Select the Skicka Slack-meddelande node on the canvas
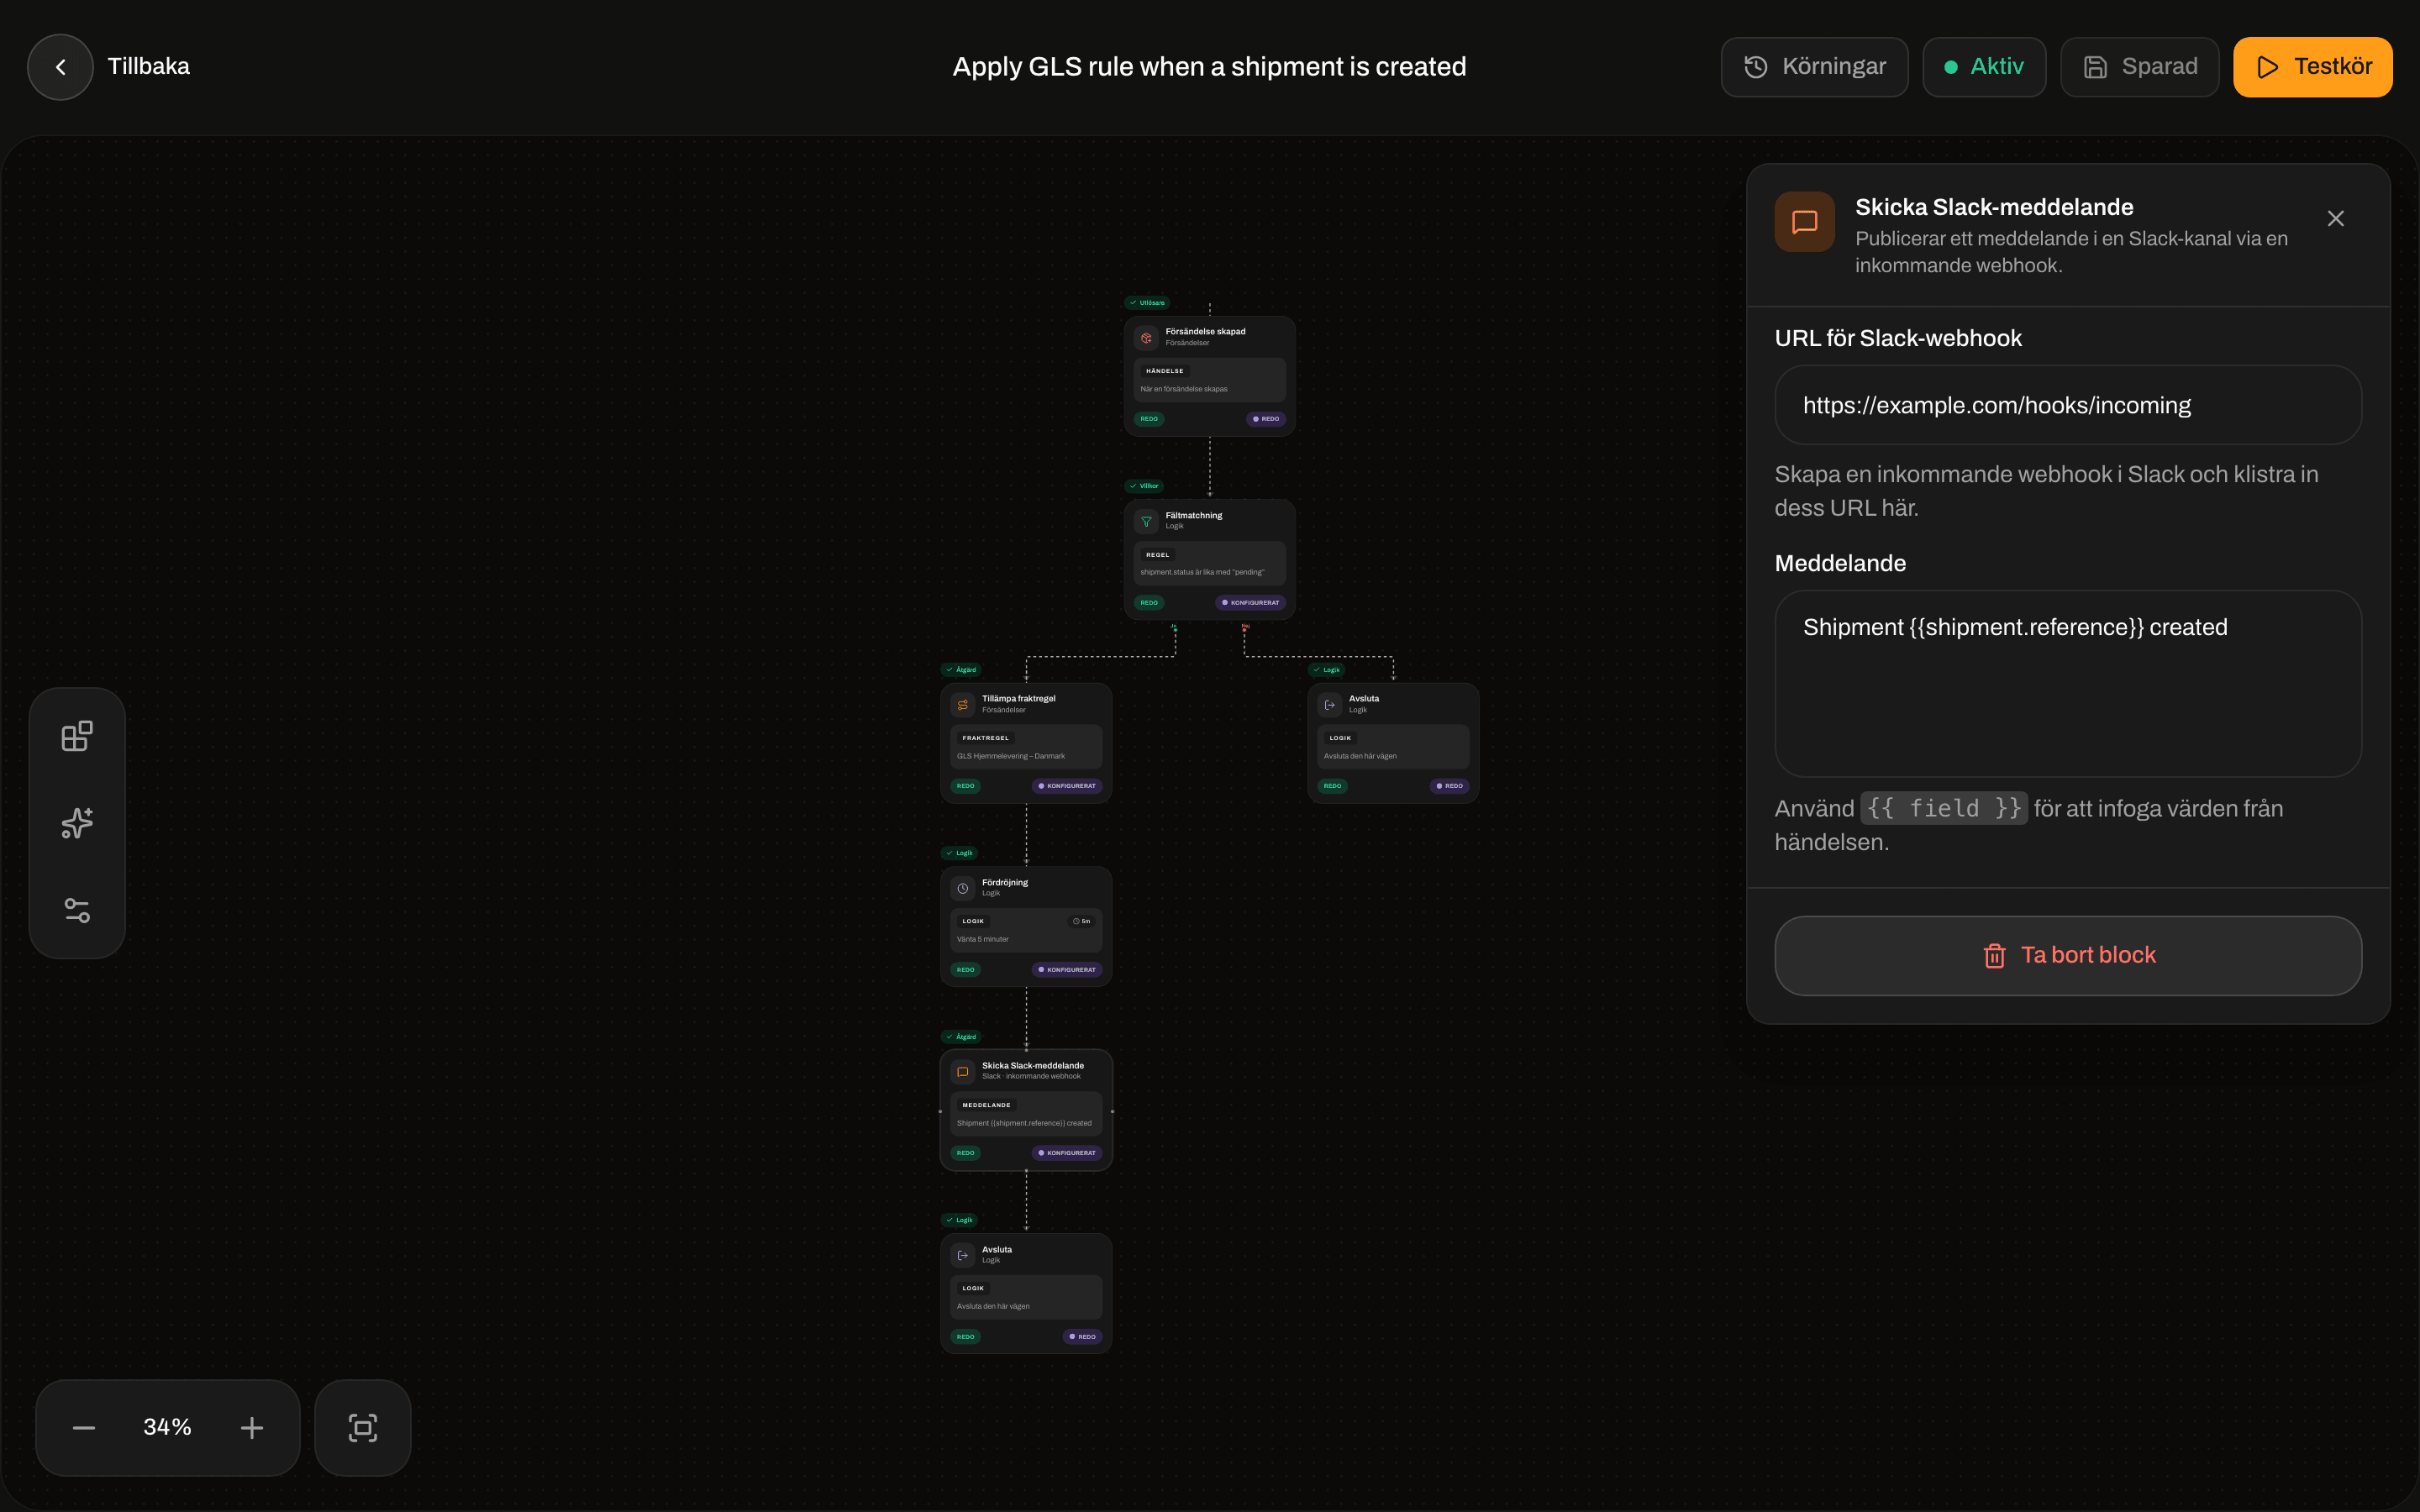Viewport: 2420px width, 1512px height. [x=1026, y=1110]
